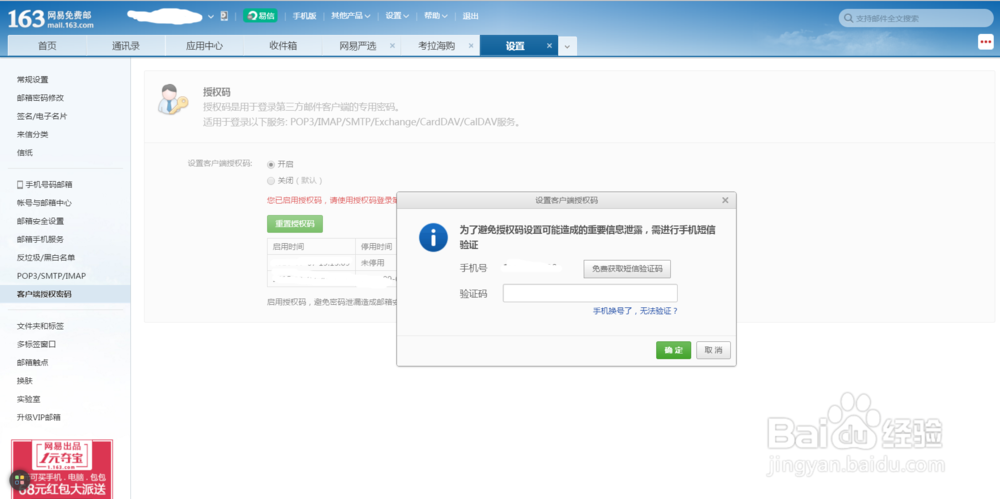Screen dimensions: 1000x499
Task: Expand the tab list chevron
Action: pos(568,46)
